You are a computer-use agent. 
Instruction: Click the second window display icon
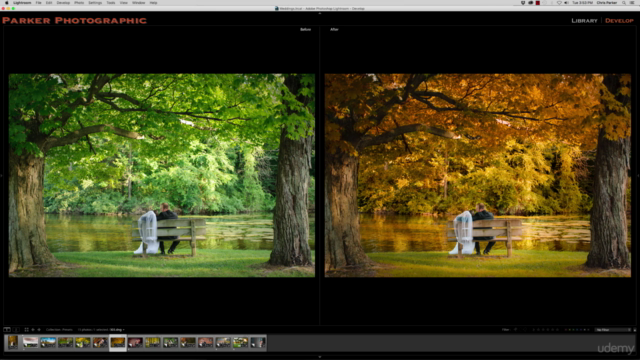pos(16,330)
